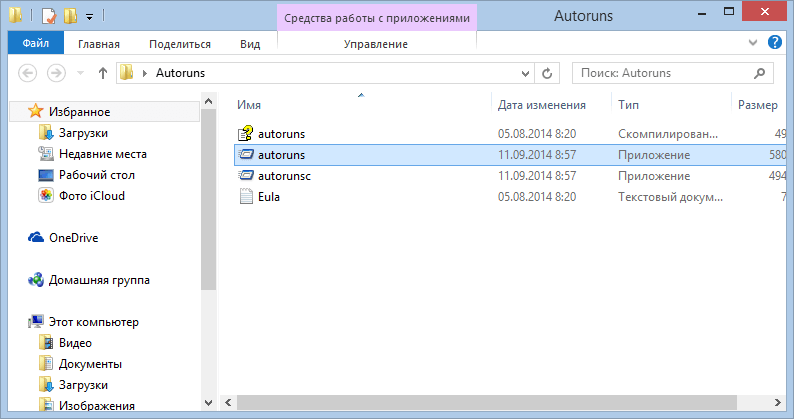Expand the address bar history dropdown
The width and height of the screenshot is (794, 419).
point(525,73)
